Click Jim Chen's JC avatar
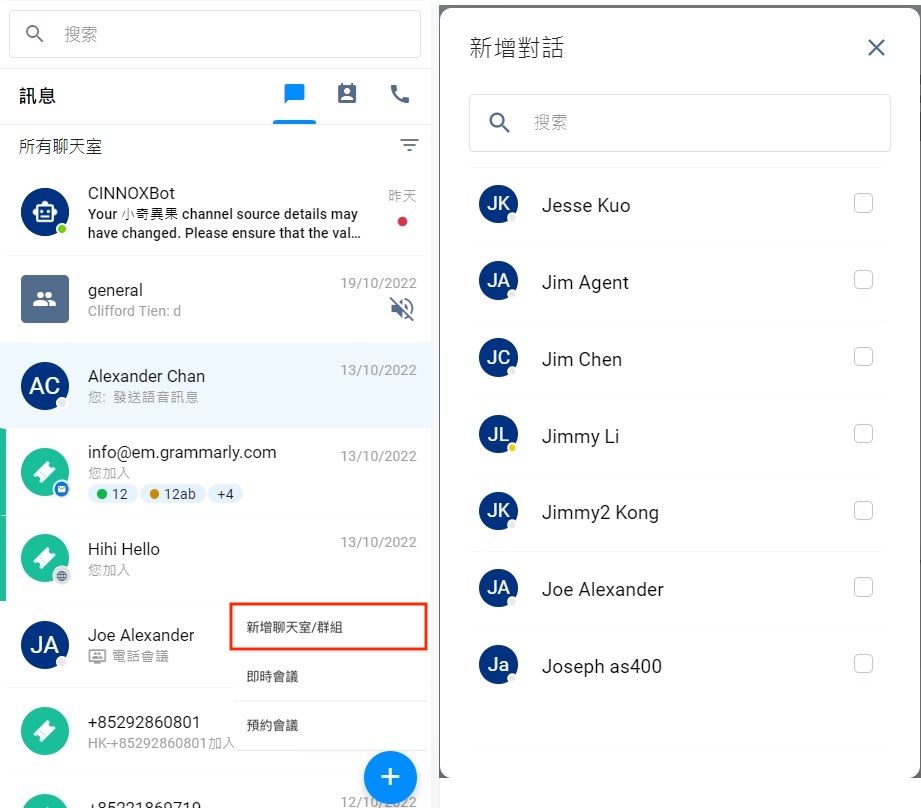 (498, 357)
